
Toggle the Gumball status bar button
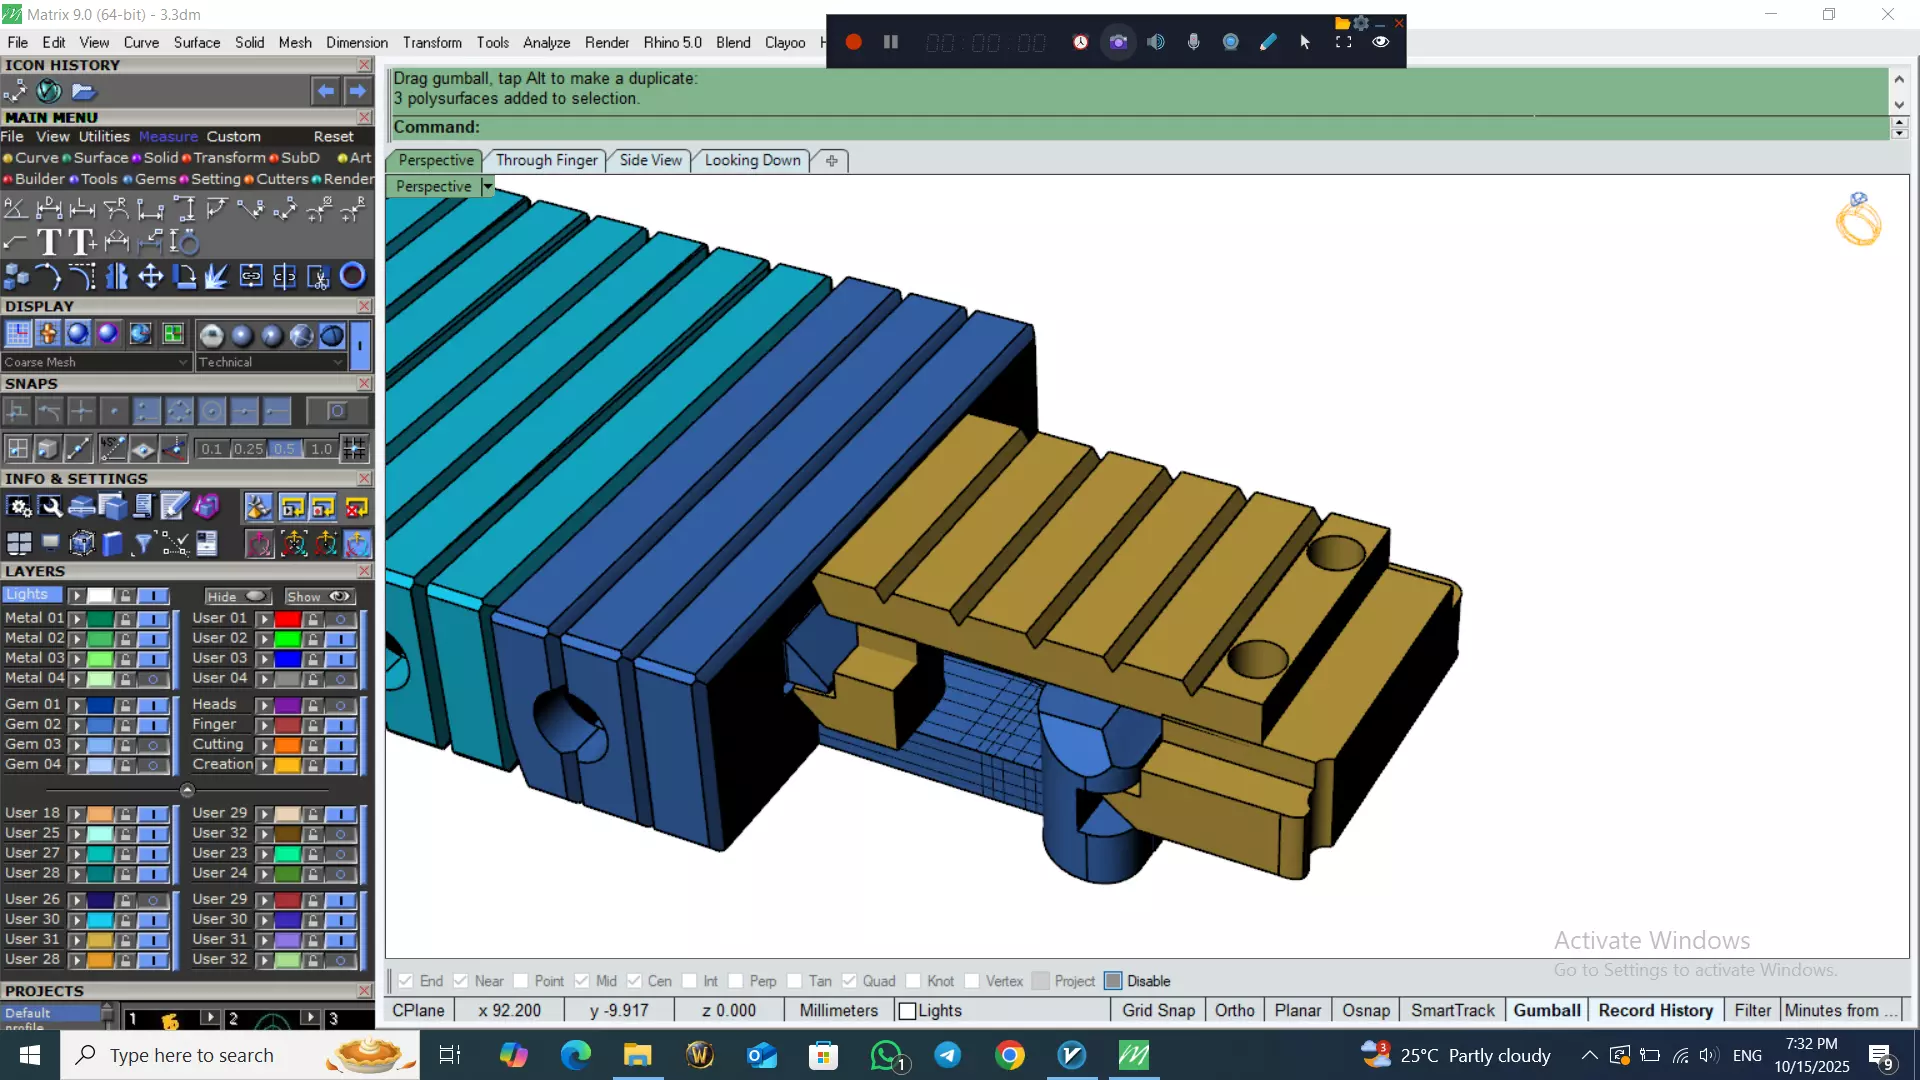(1546, 1010)
